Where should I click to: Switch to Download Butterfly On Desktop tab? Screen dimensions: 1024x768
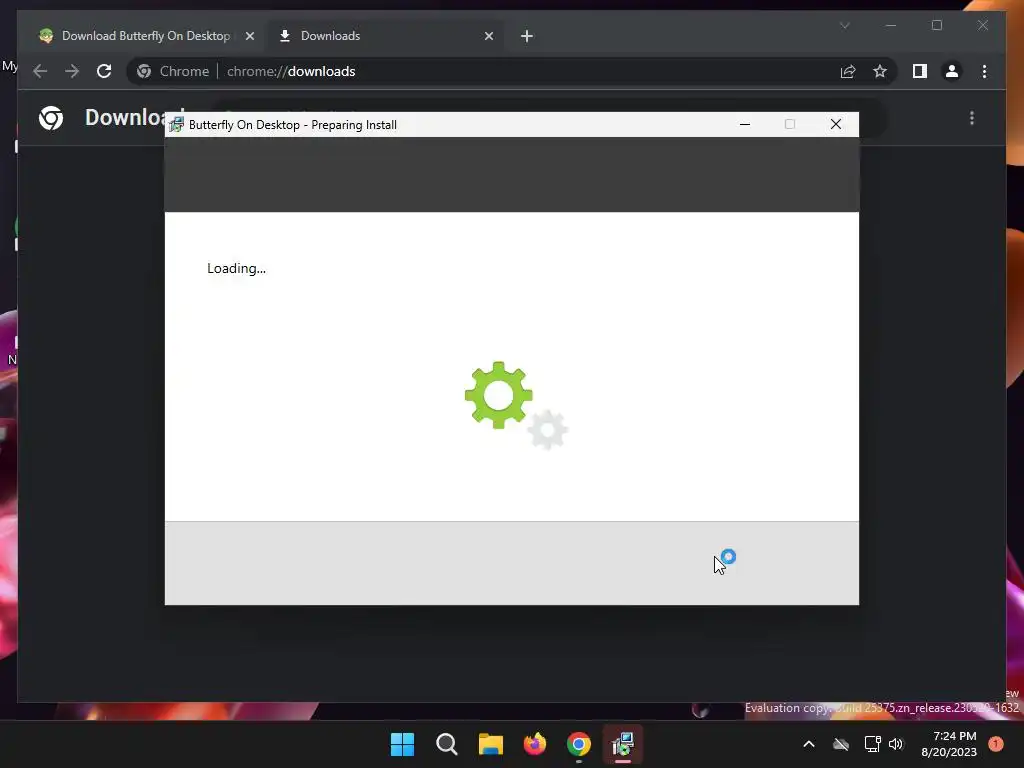(145, 36)
